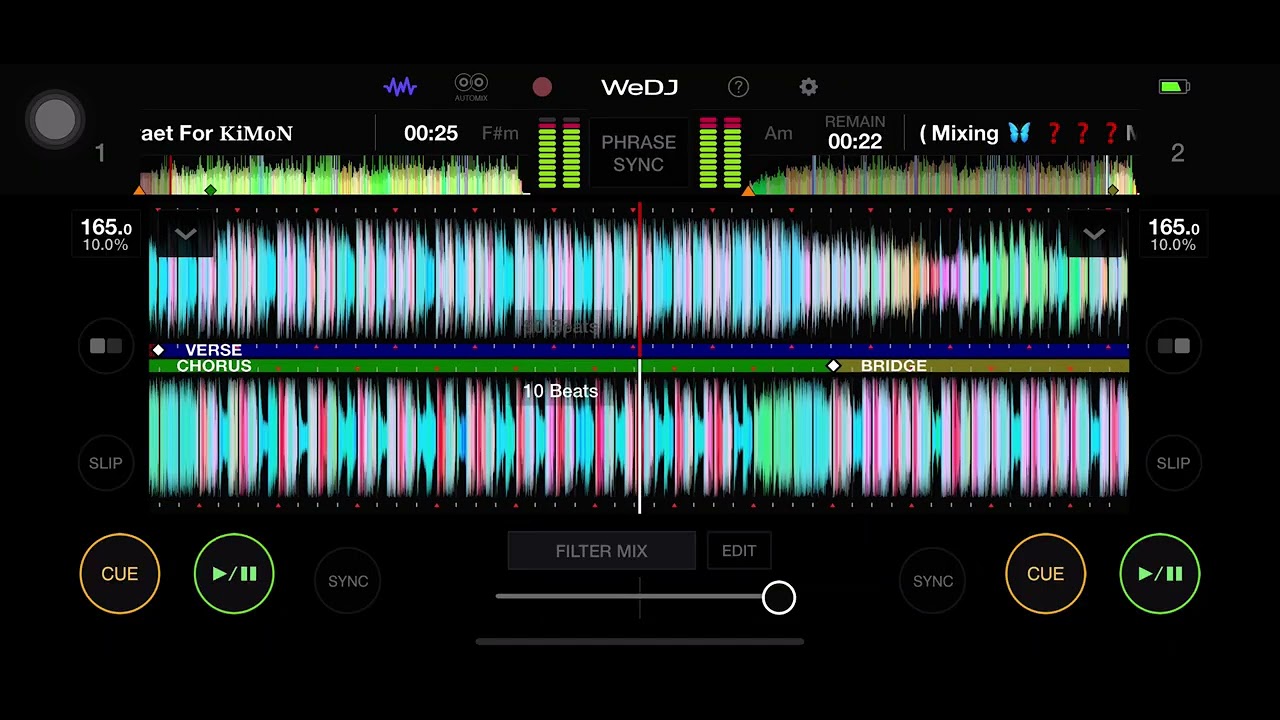Tap the 10 Beats indicator

tap(560, 391)
